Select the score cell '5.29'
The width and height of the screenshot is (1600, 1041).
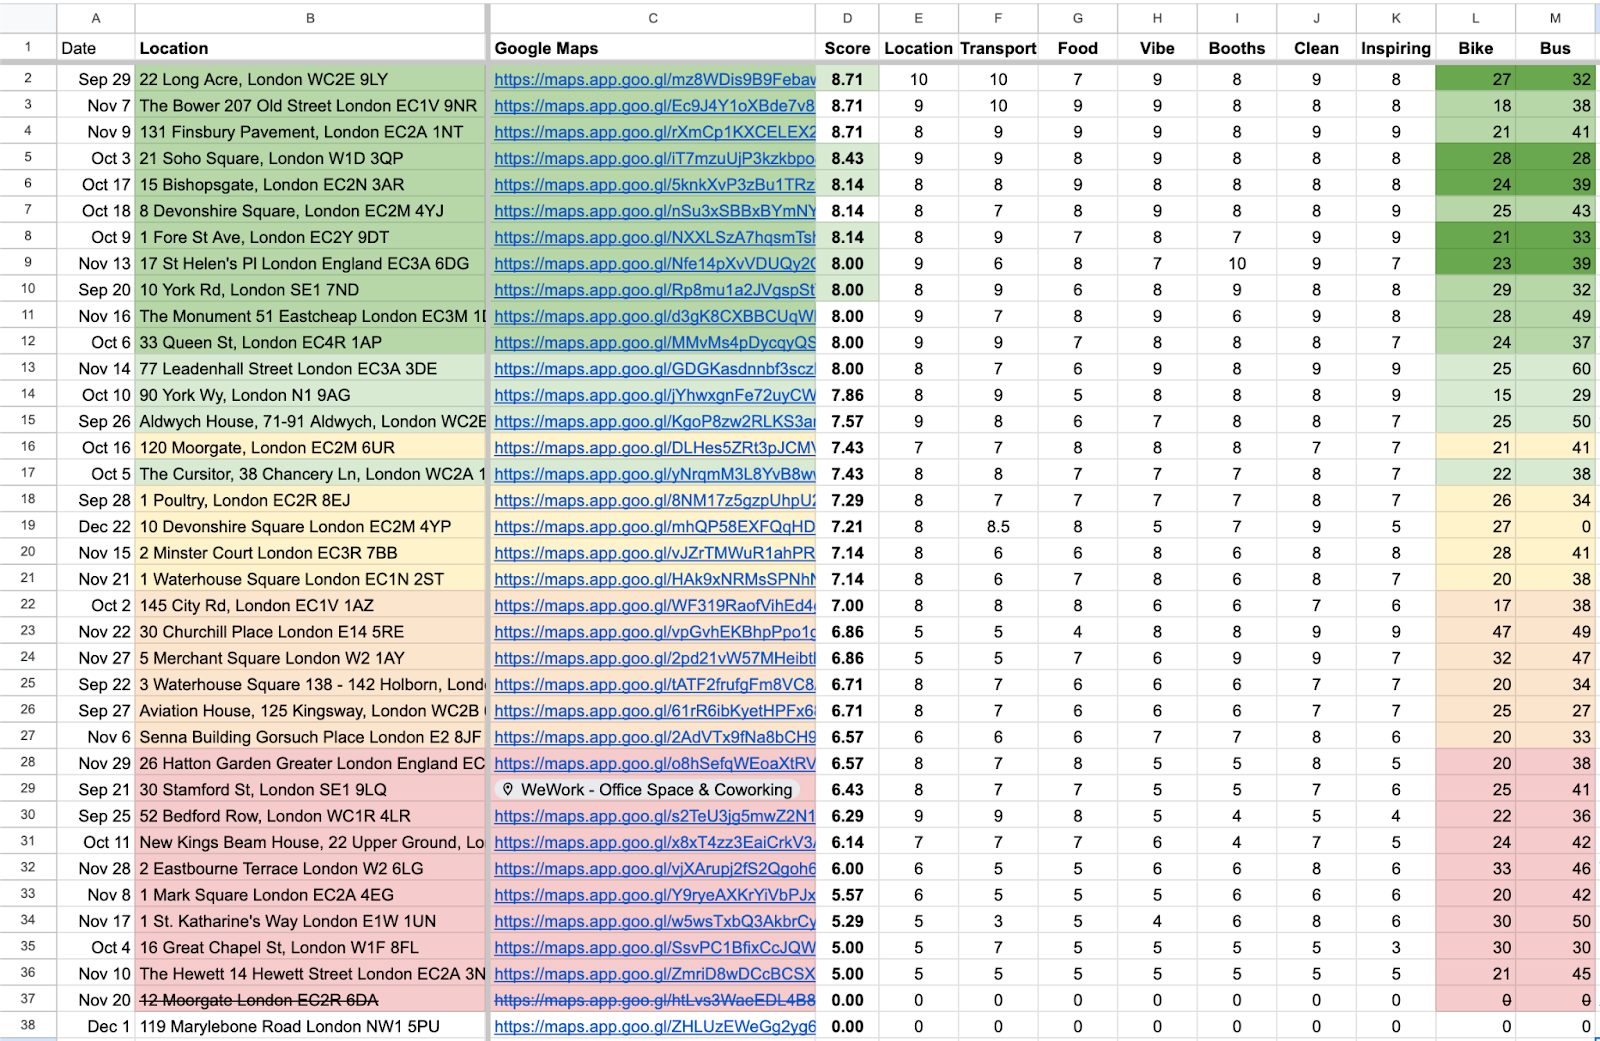pyautogui.click(x=847, y=921)
